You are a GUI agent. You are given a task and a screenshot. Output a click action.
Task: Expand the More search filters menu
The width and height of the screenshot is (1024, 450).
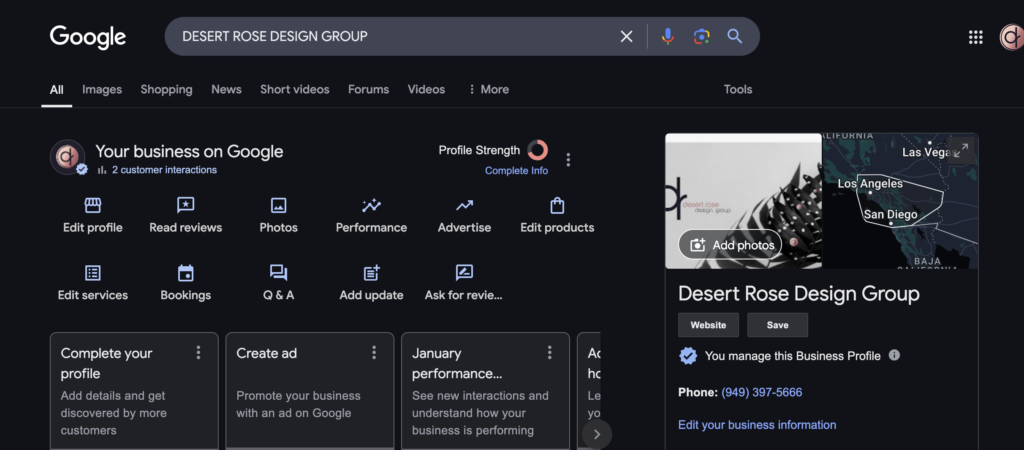pos(488,89)
